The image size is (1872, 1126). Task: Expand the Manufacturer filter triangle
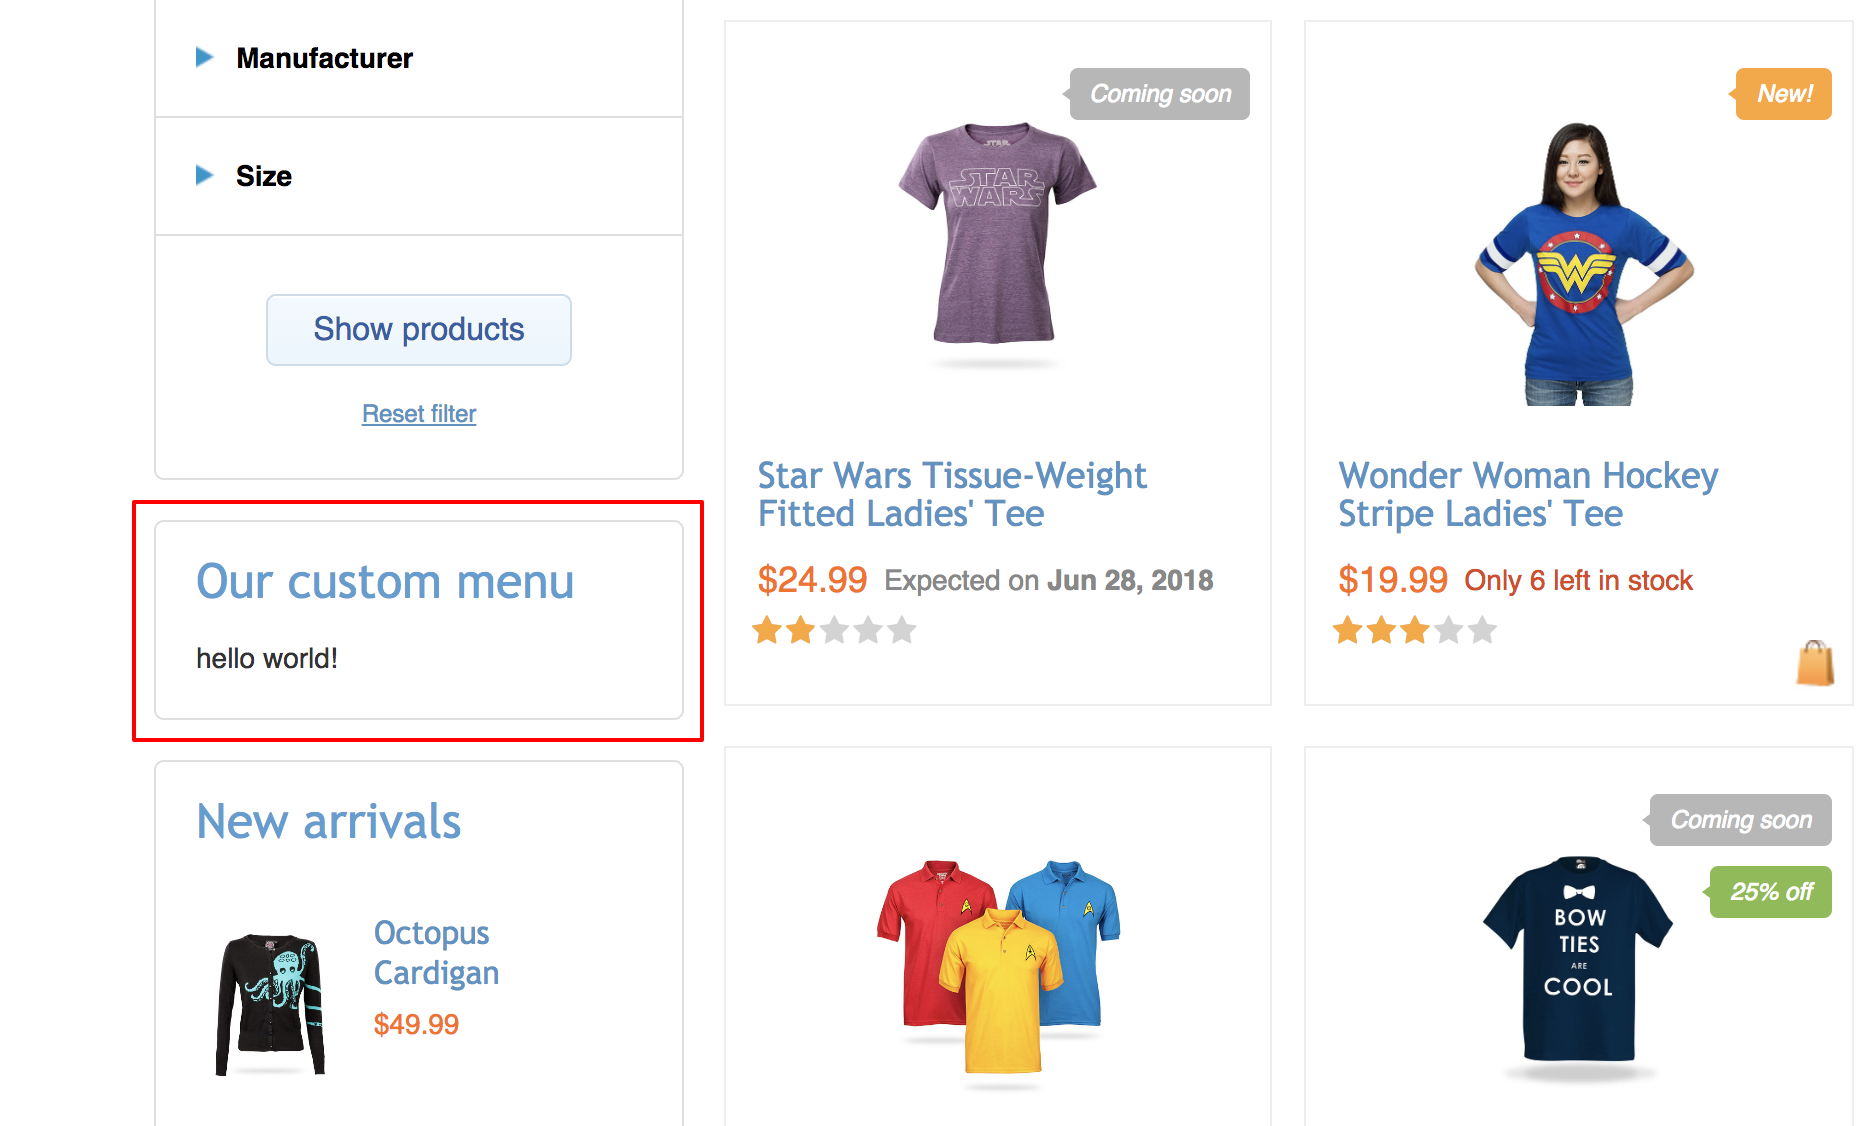(205, 58)
